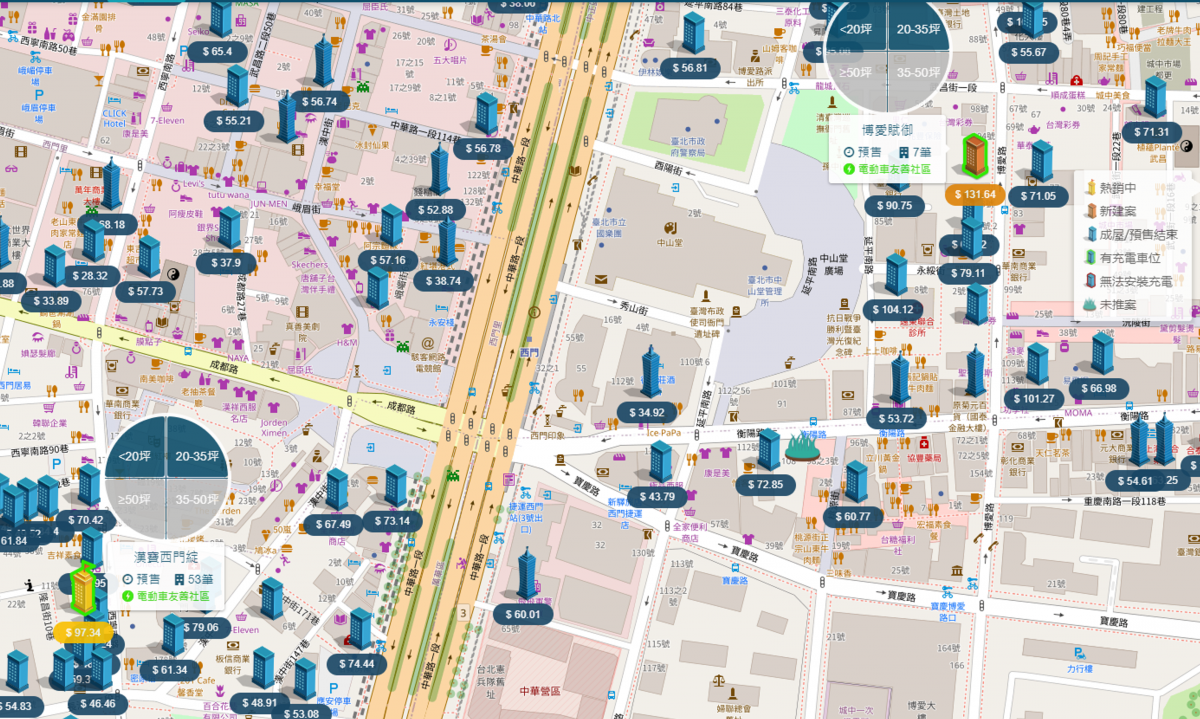The image size is (1200, 719).
Task: Open the orange $ 131.64 price label
Action: click(975, 194)
